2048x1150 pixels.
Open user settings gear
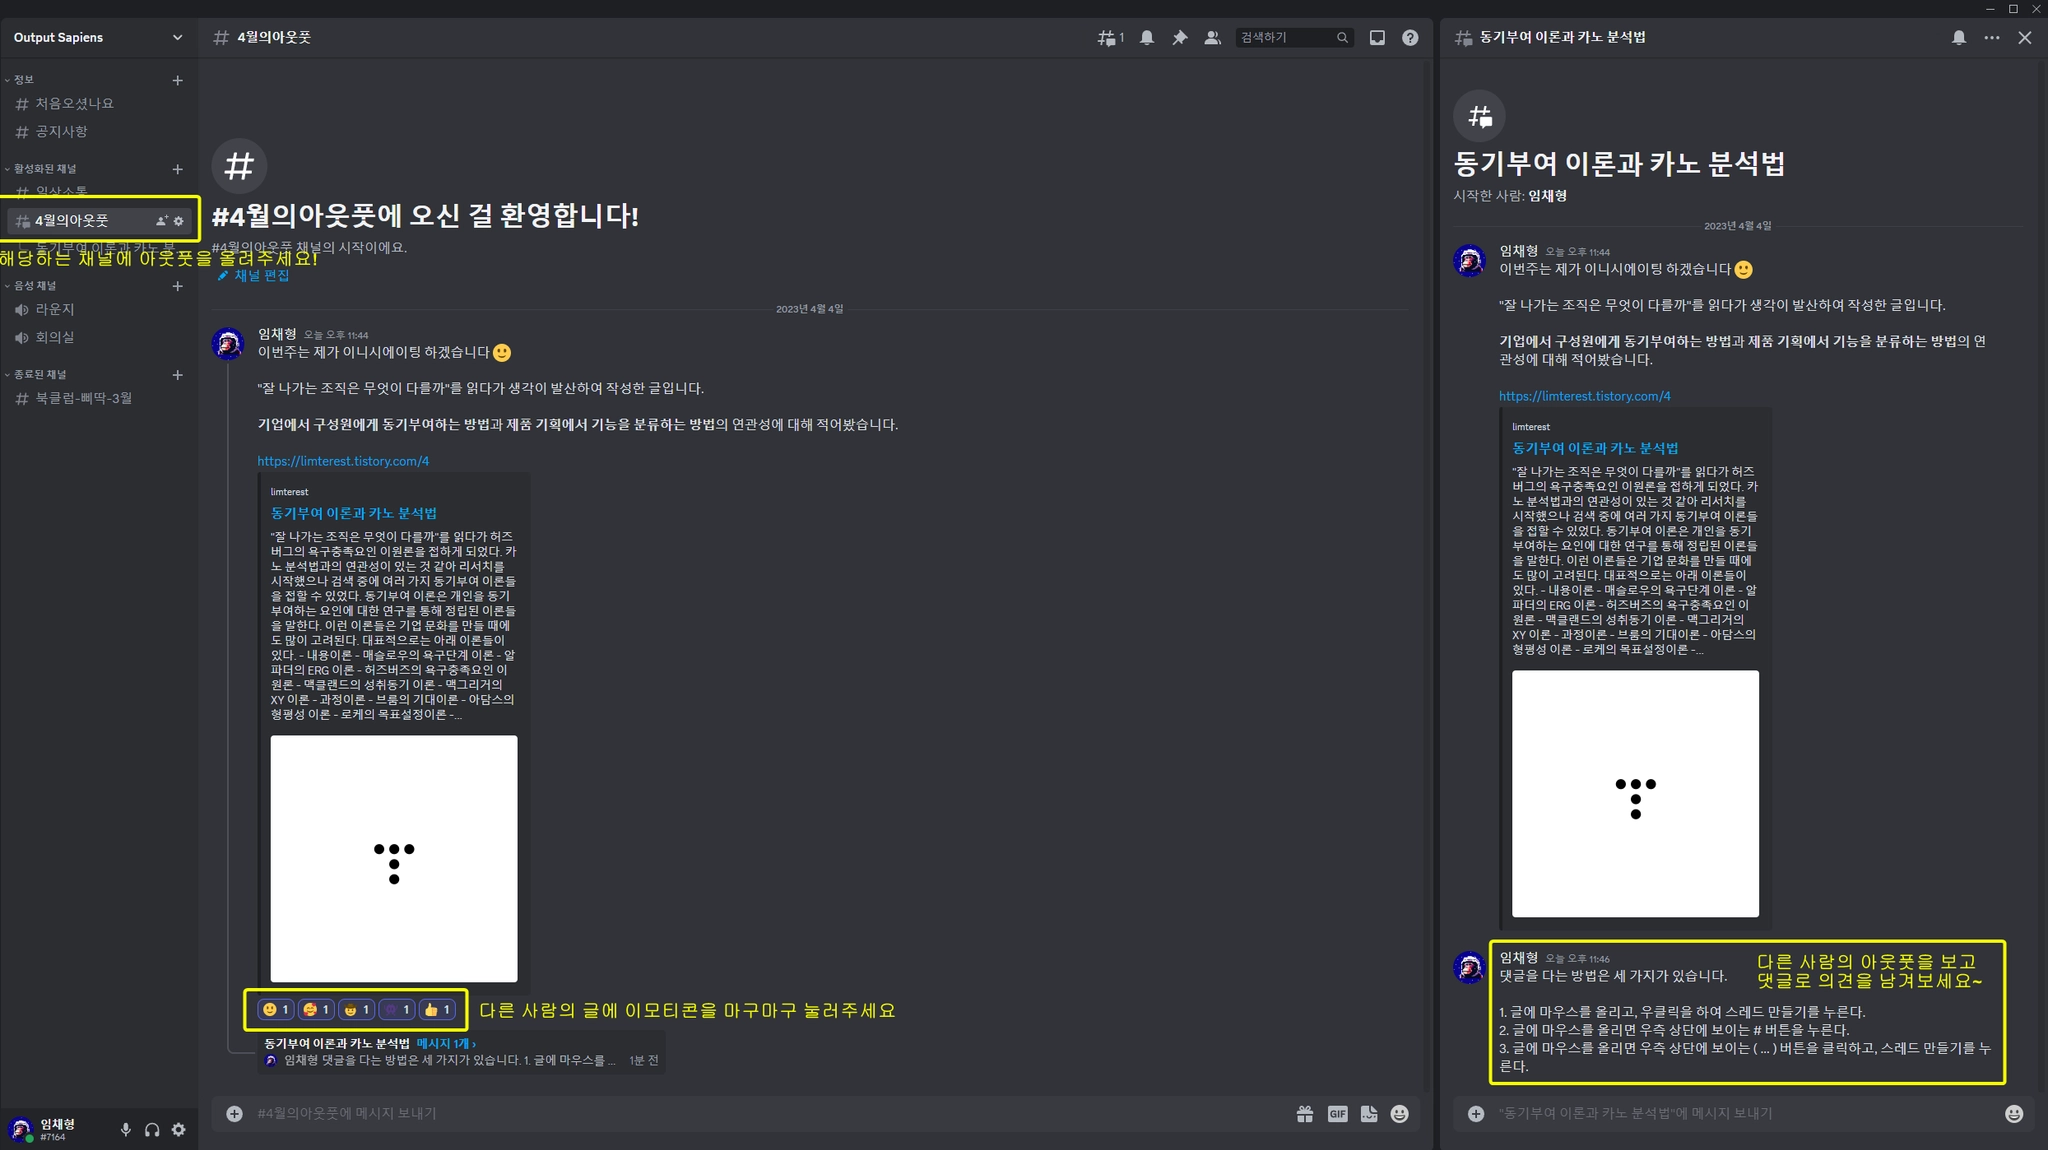tap(179, 1129)
